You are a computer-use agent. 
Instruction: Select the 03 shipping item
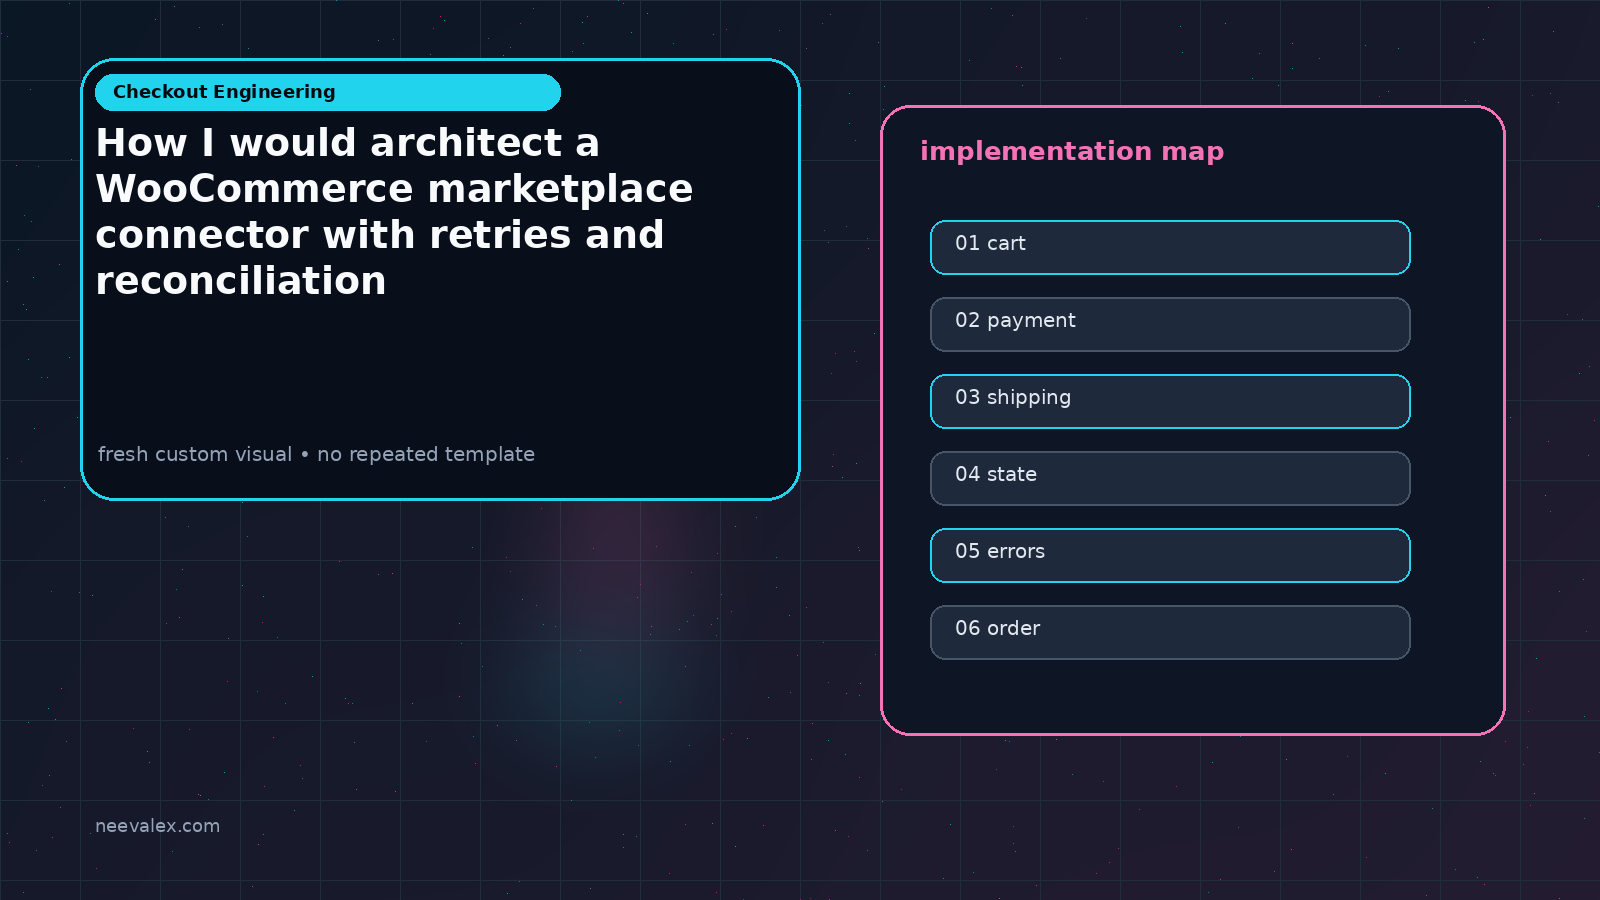click(x=1170, y=401)
